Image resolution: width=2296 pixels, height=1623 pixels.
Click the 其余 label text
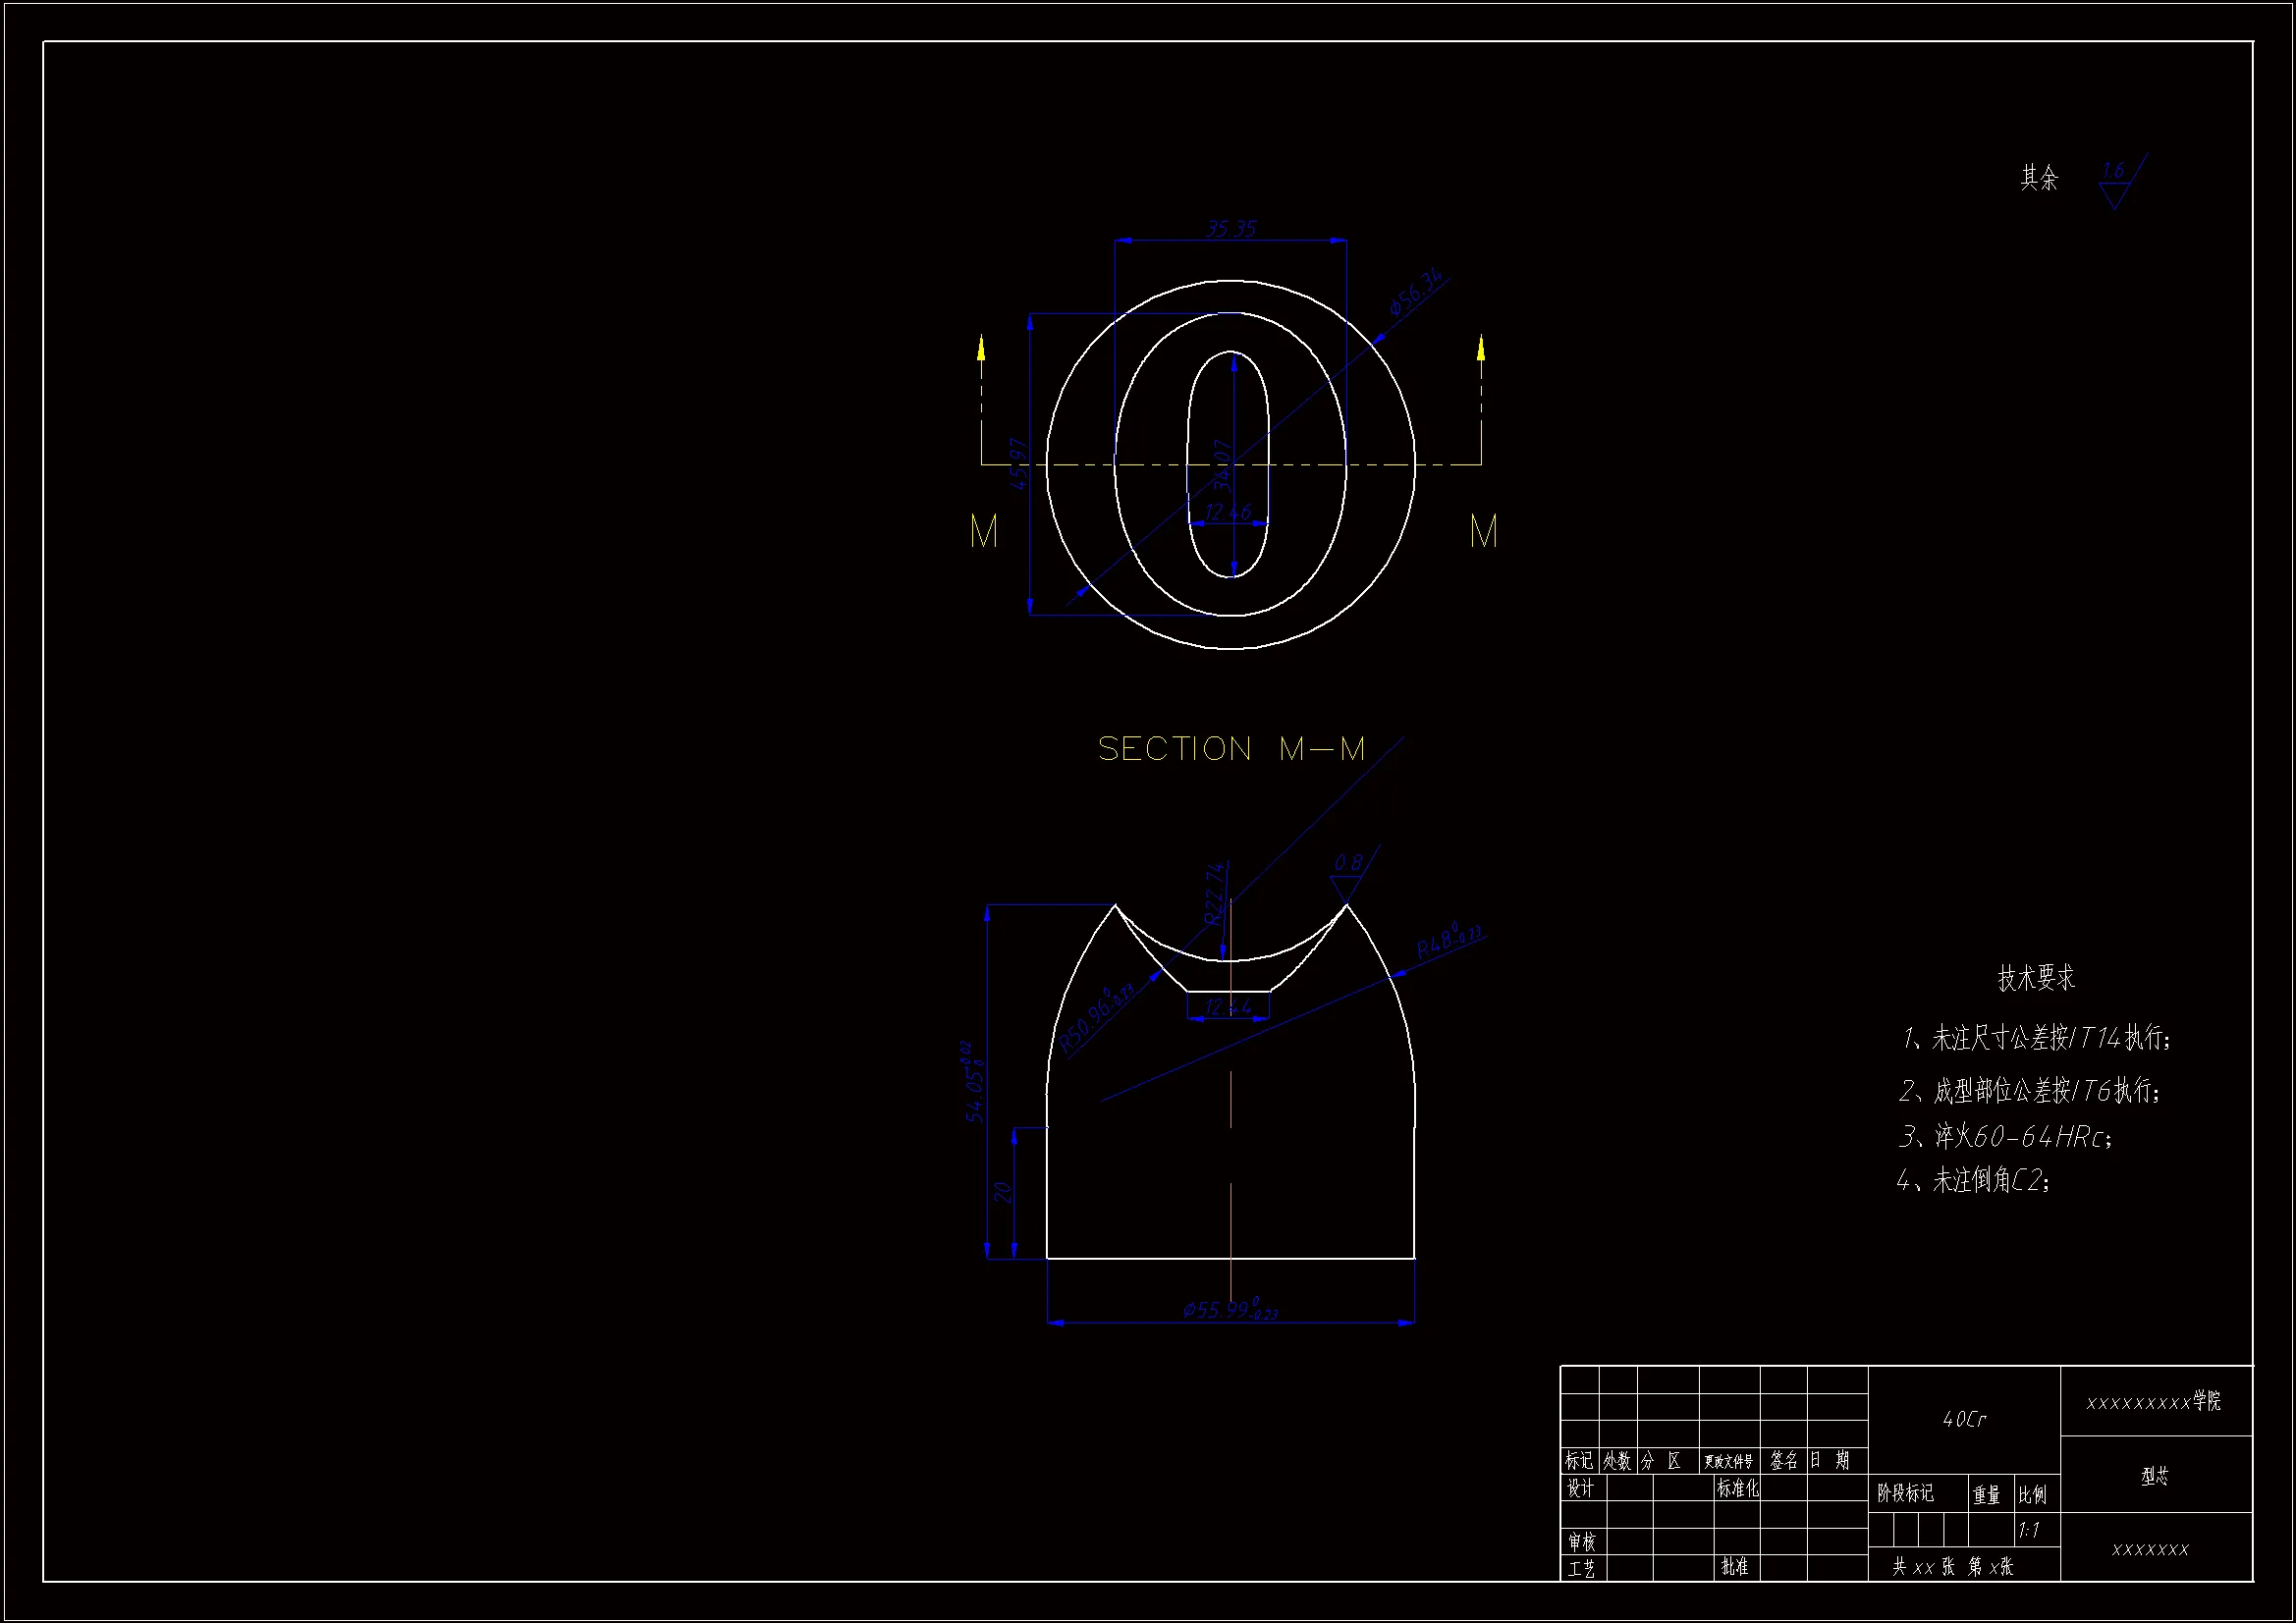[2039, 178]
